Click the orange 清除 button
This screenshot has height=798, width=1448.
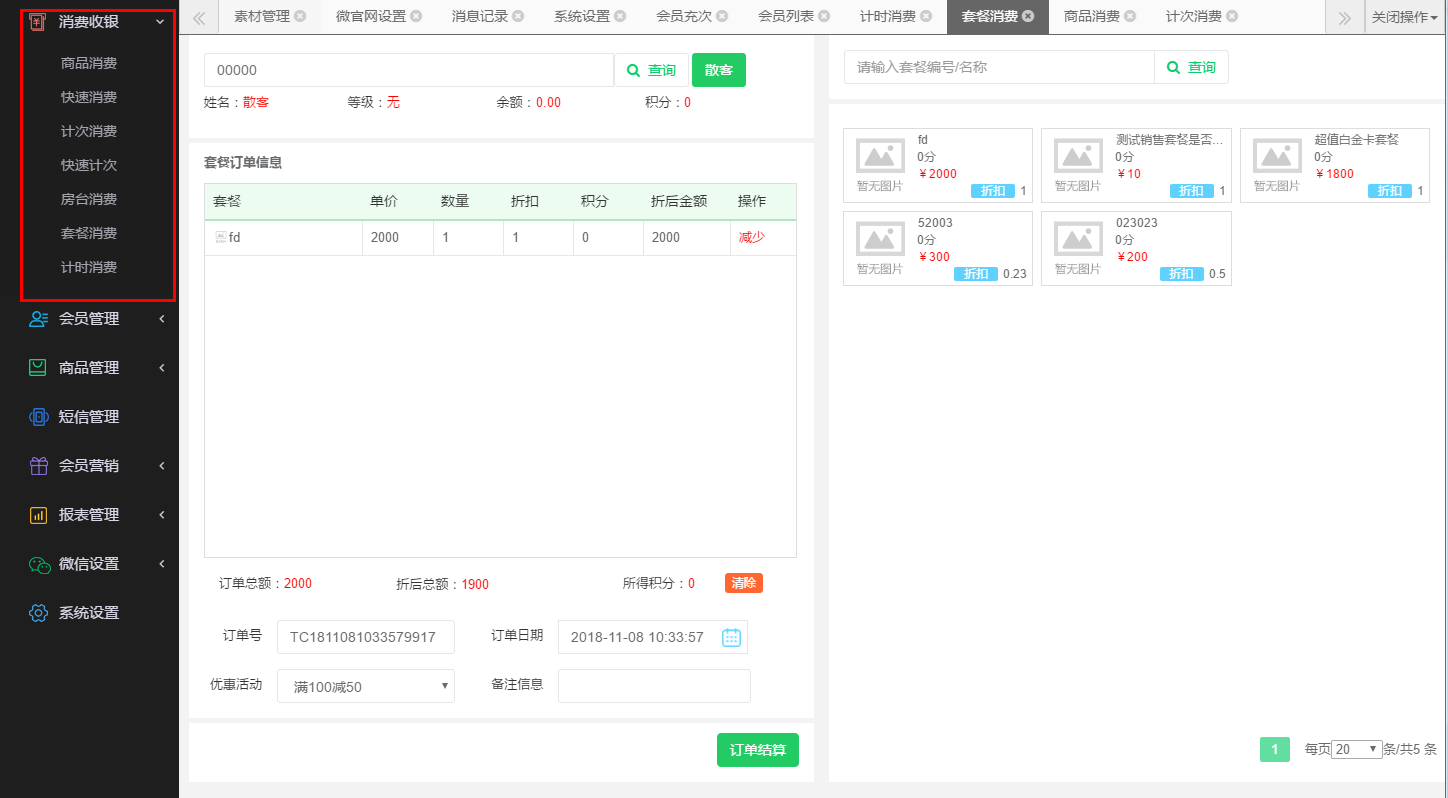[744, 583]
